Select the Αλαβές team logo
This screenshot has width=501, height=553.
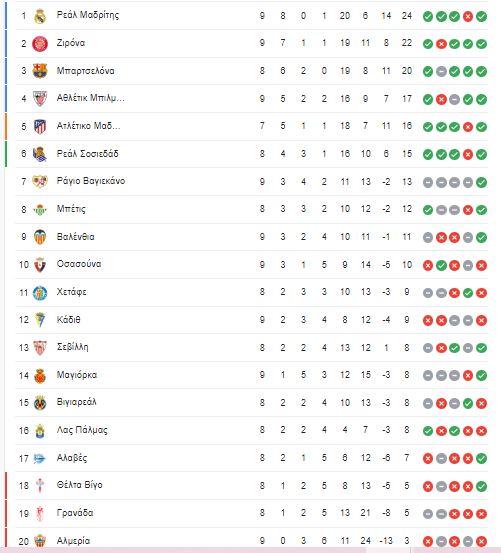click(x=40, y=458)
